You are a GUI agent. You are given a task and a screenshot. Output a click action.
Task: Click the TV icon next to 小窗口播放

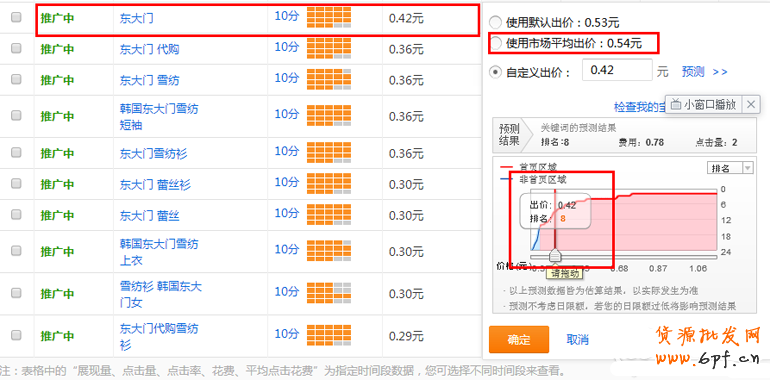point(676,104)
